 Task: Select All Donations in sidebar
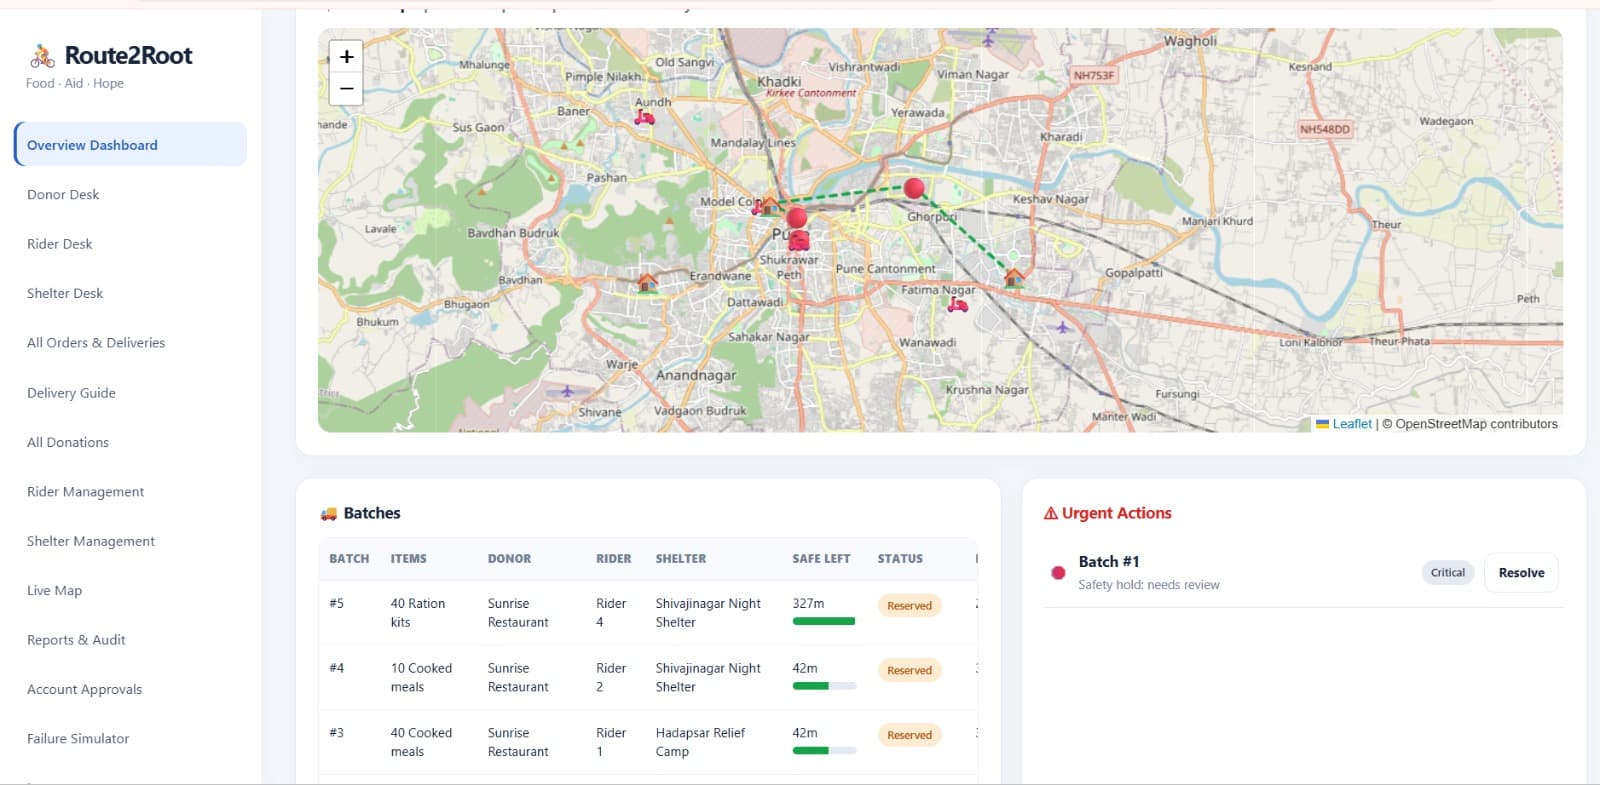(x=68, y=442)
